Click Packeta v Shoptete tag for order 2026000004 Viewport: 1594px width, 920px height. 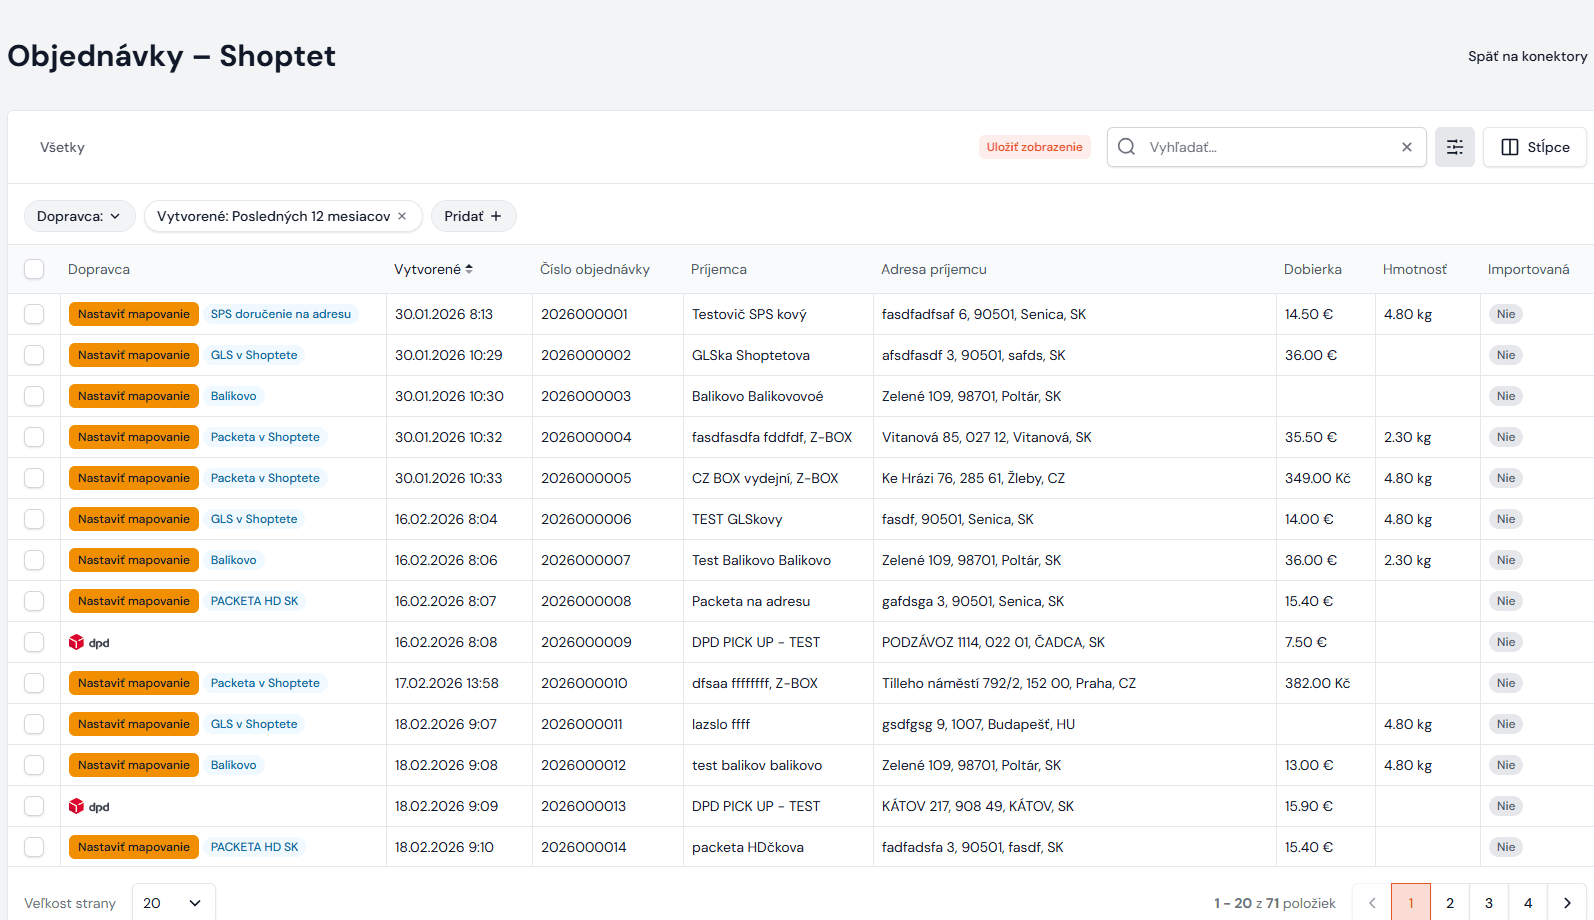click(265, 437)
